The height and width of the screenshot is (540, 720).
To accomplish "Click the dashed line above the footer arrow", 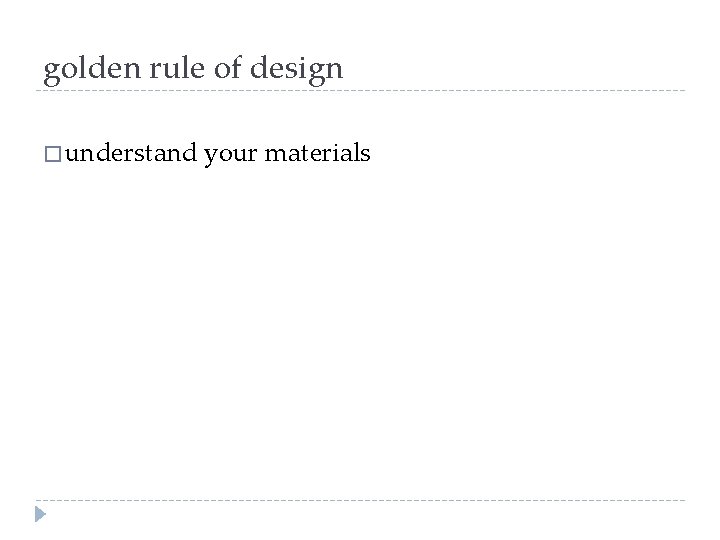I will tap(360, 500).
